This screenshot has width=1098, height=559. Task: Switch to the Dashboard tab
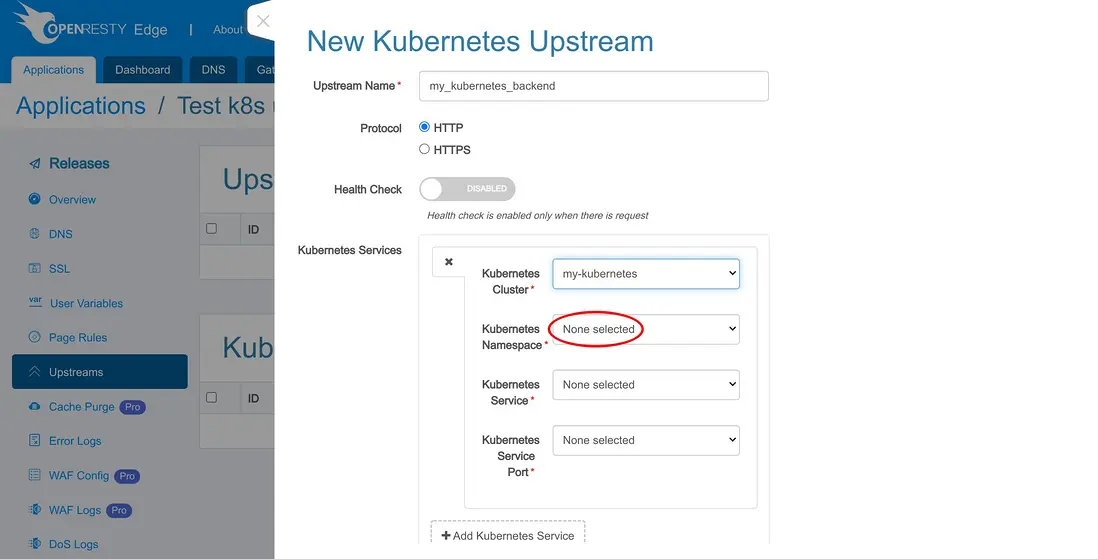click(x=142, y=70)
